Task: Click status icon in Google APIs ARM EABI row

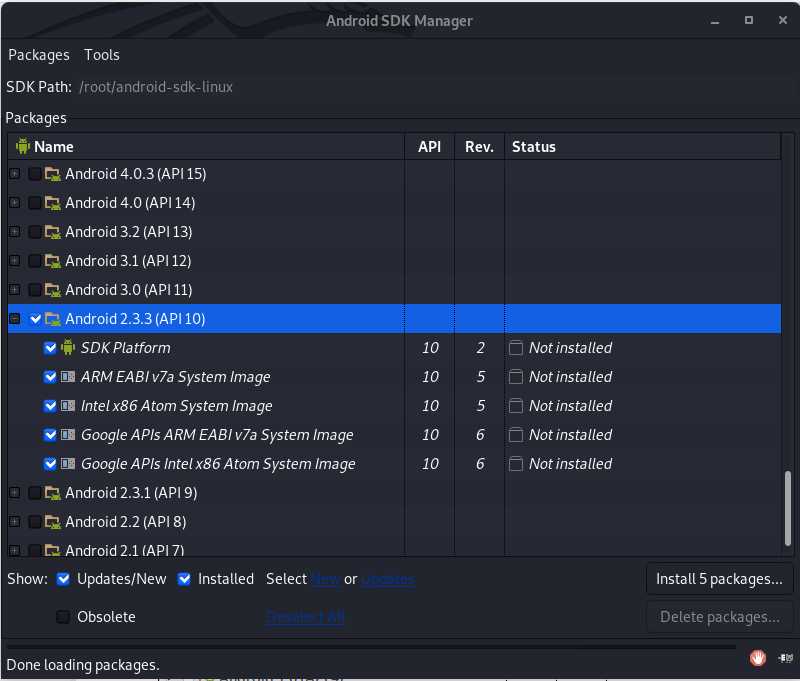Action: [516, 435]
